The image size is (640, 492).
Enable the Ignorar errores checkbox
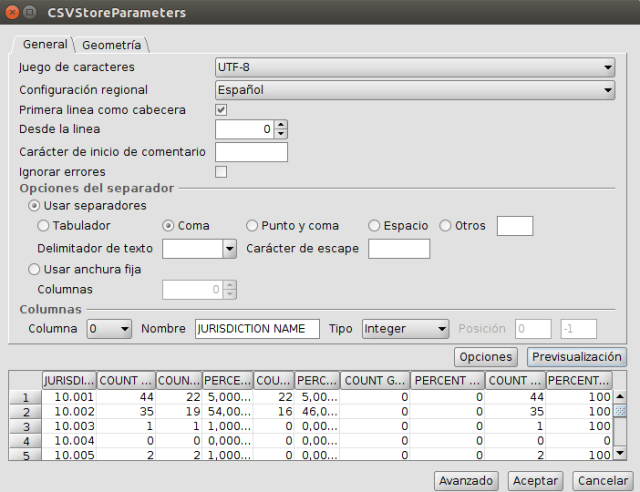(x=222, y=172)
